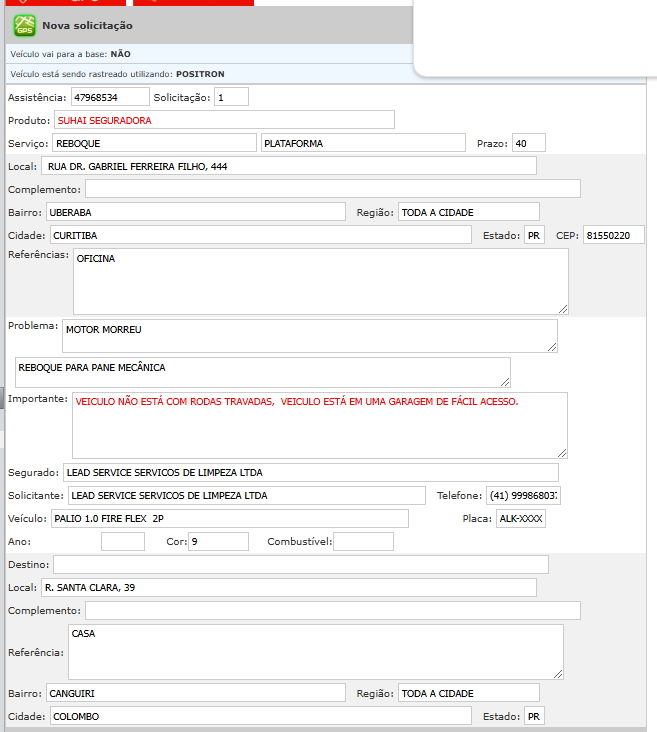Click the PLATAFORMA service type field

(362, 143)
